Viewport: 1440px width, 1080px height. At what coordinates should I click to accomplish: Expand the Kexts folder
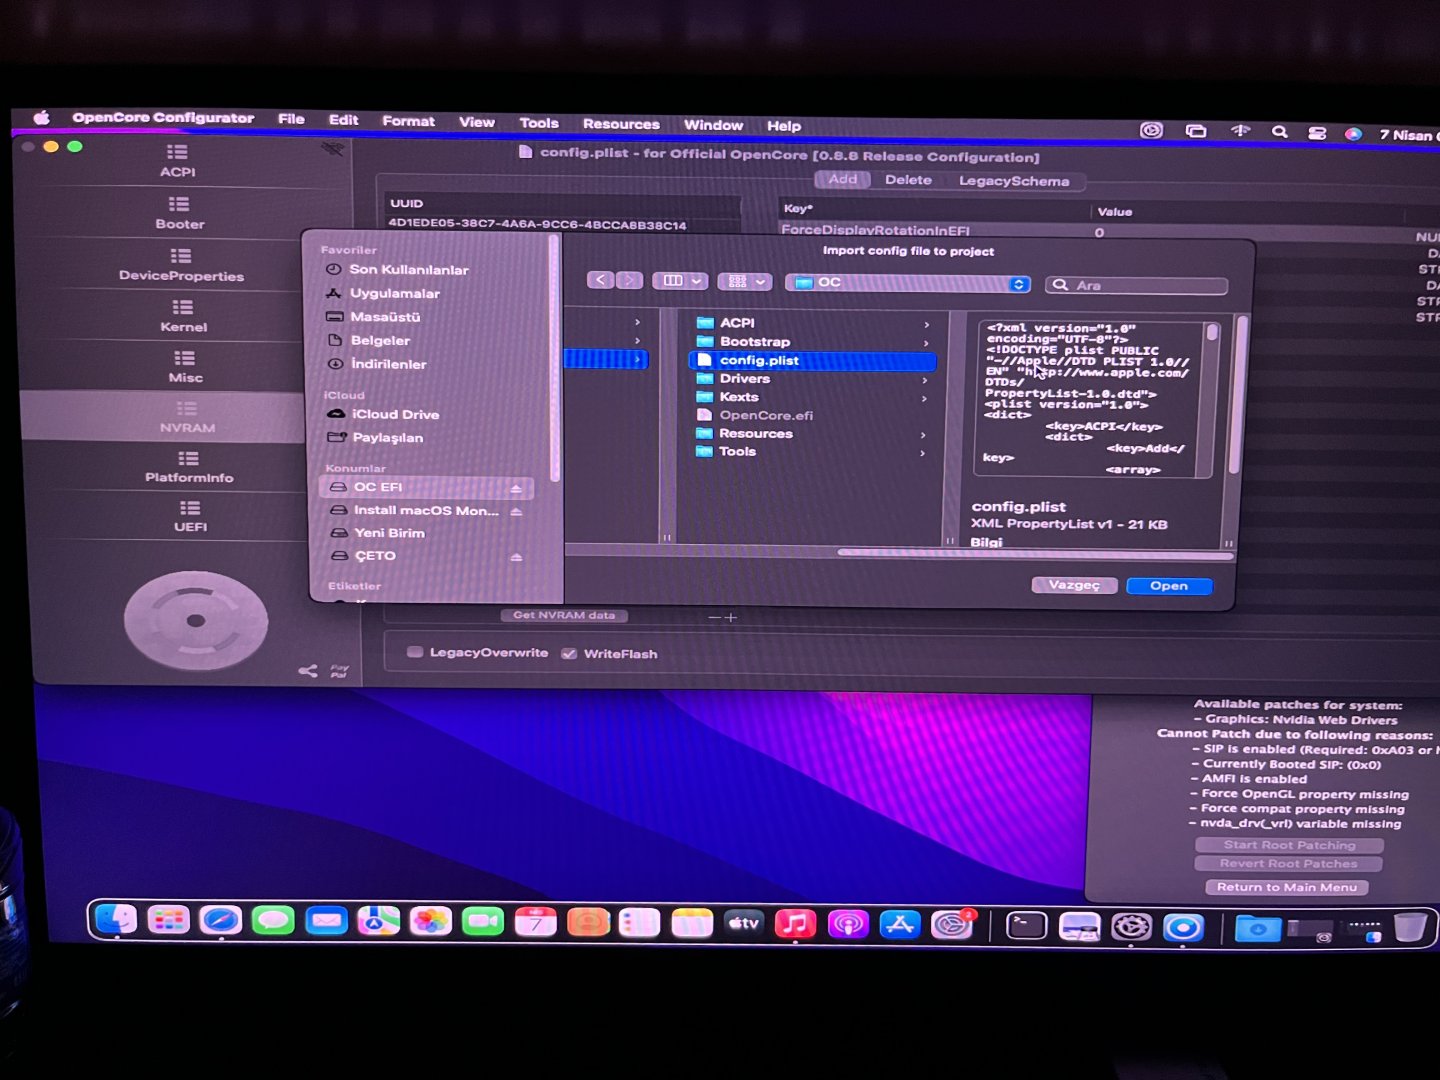[924, 398]
